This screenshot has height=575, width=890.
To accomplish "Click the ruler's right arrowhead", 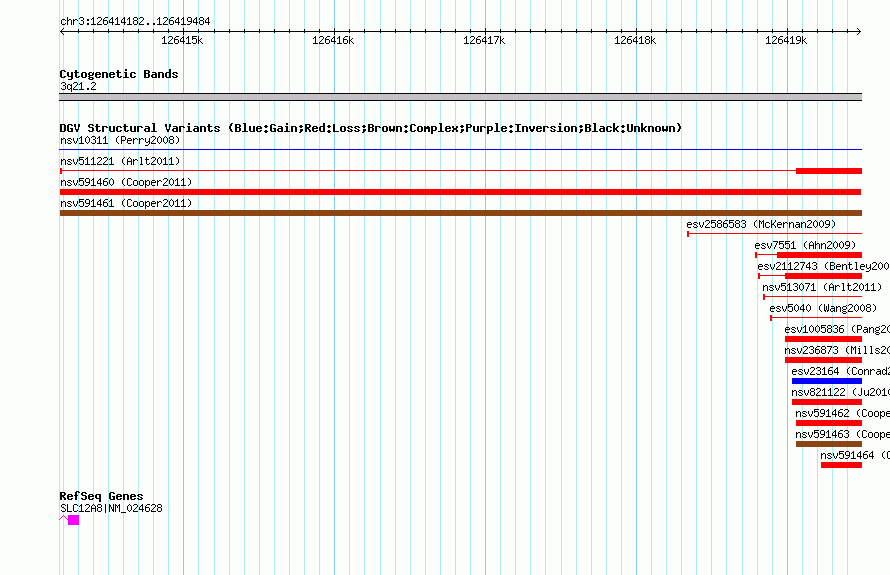I will (859, 31).
